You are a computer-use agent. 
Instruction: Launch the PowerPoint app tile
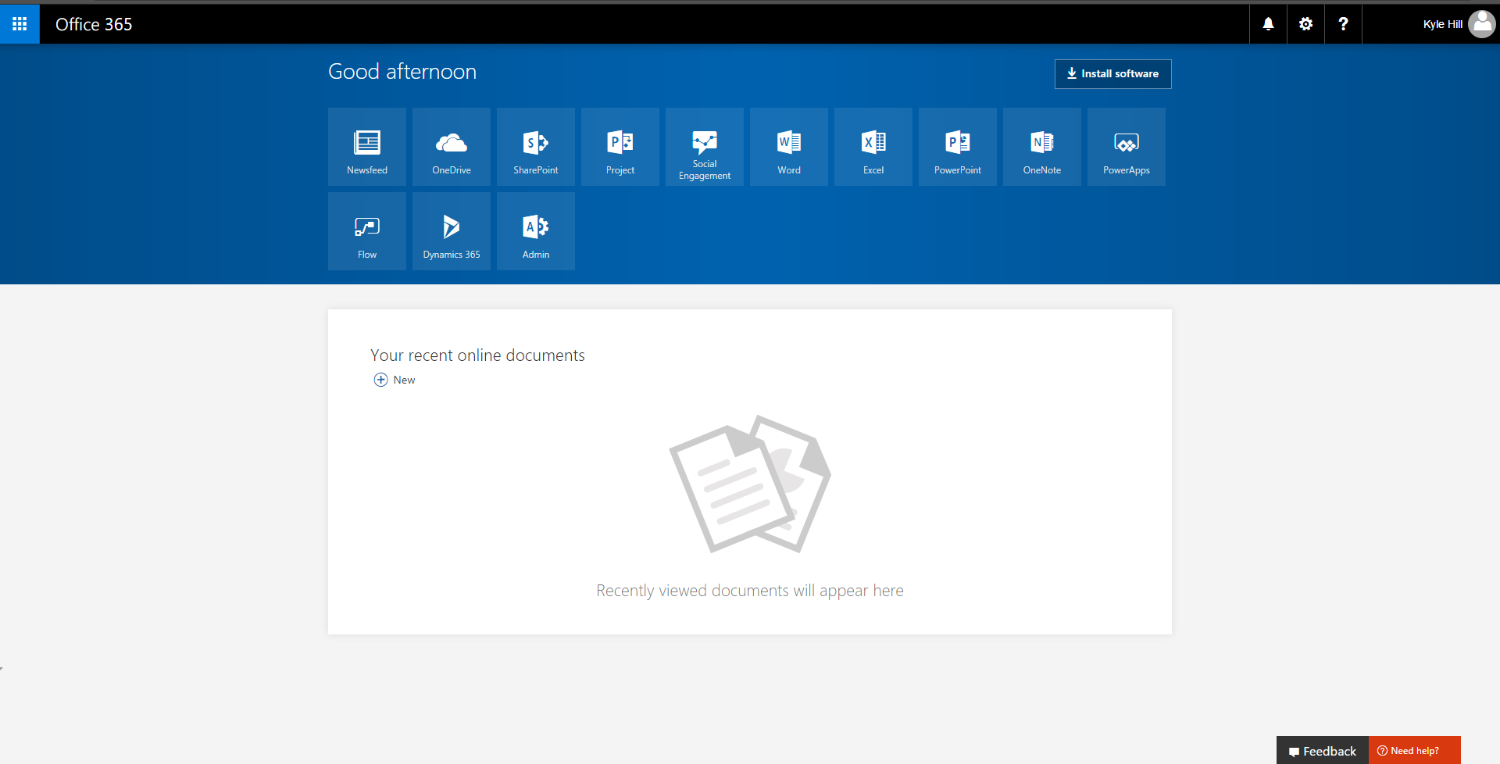point(958,147)
